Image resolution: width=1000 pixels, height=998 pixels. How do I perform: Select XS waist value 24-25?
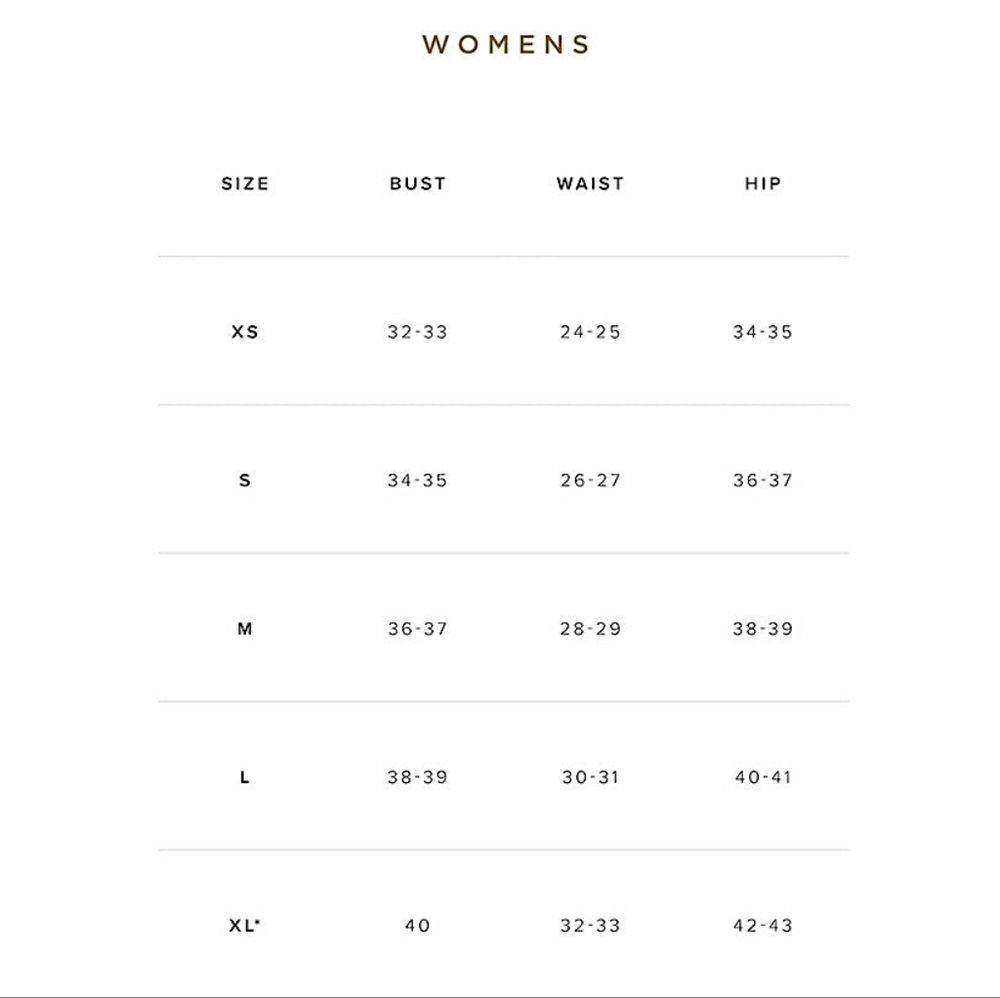(591, 332)
